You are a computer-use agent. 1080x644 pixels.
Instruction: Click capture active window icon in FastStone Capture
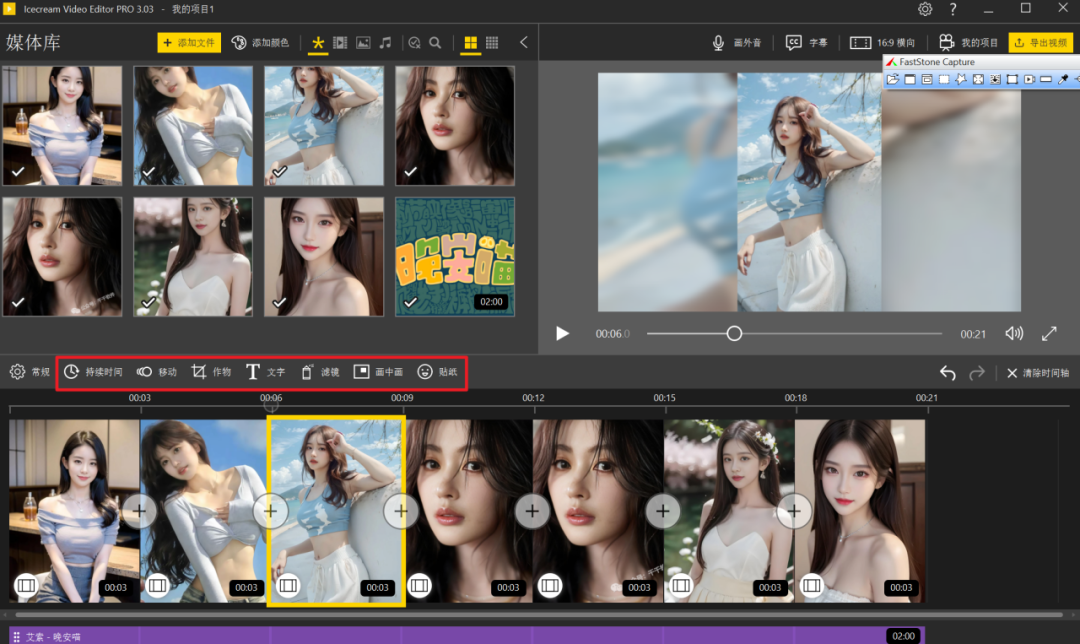pos(910,80)
